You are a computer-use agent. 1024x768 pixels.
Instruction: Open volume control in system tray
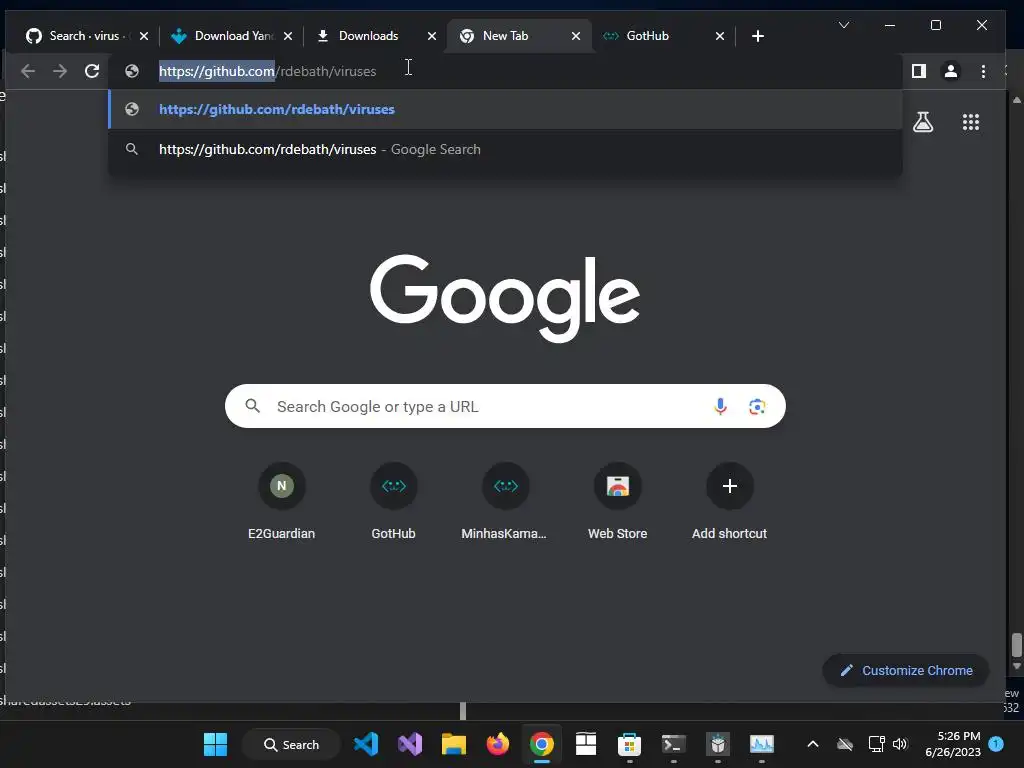pos(900,744)
